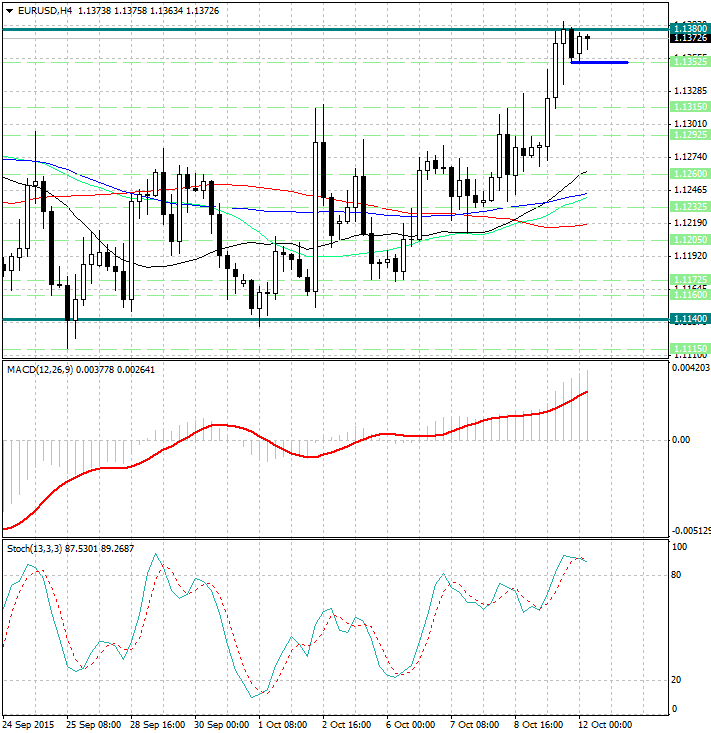Click the 1.12190 price scale value
The width and height of the screenshot is (711, 733).
coord(690,223)
